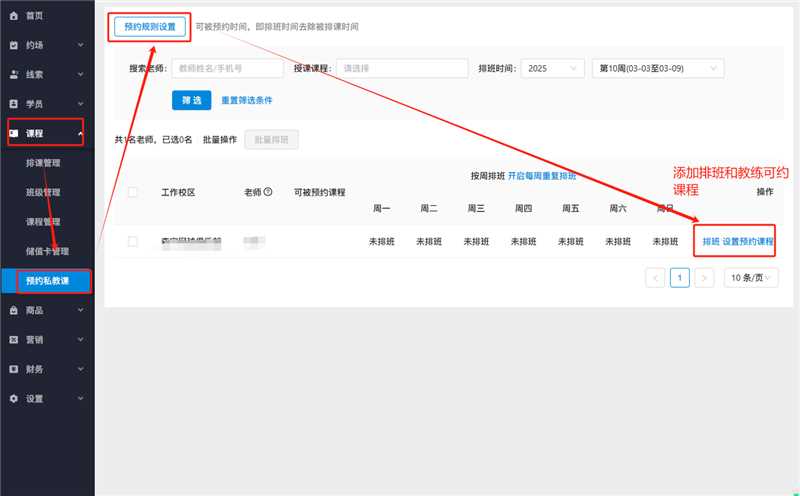The width and height of the screenshot is (800, 496).
Task: Expand the 商品 menu chevron
Action: point(81,310)
